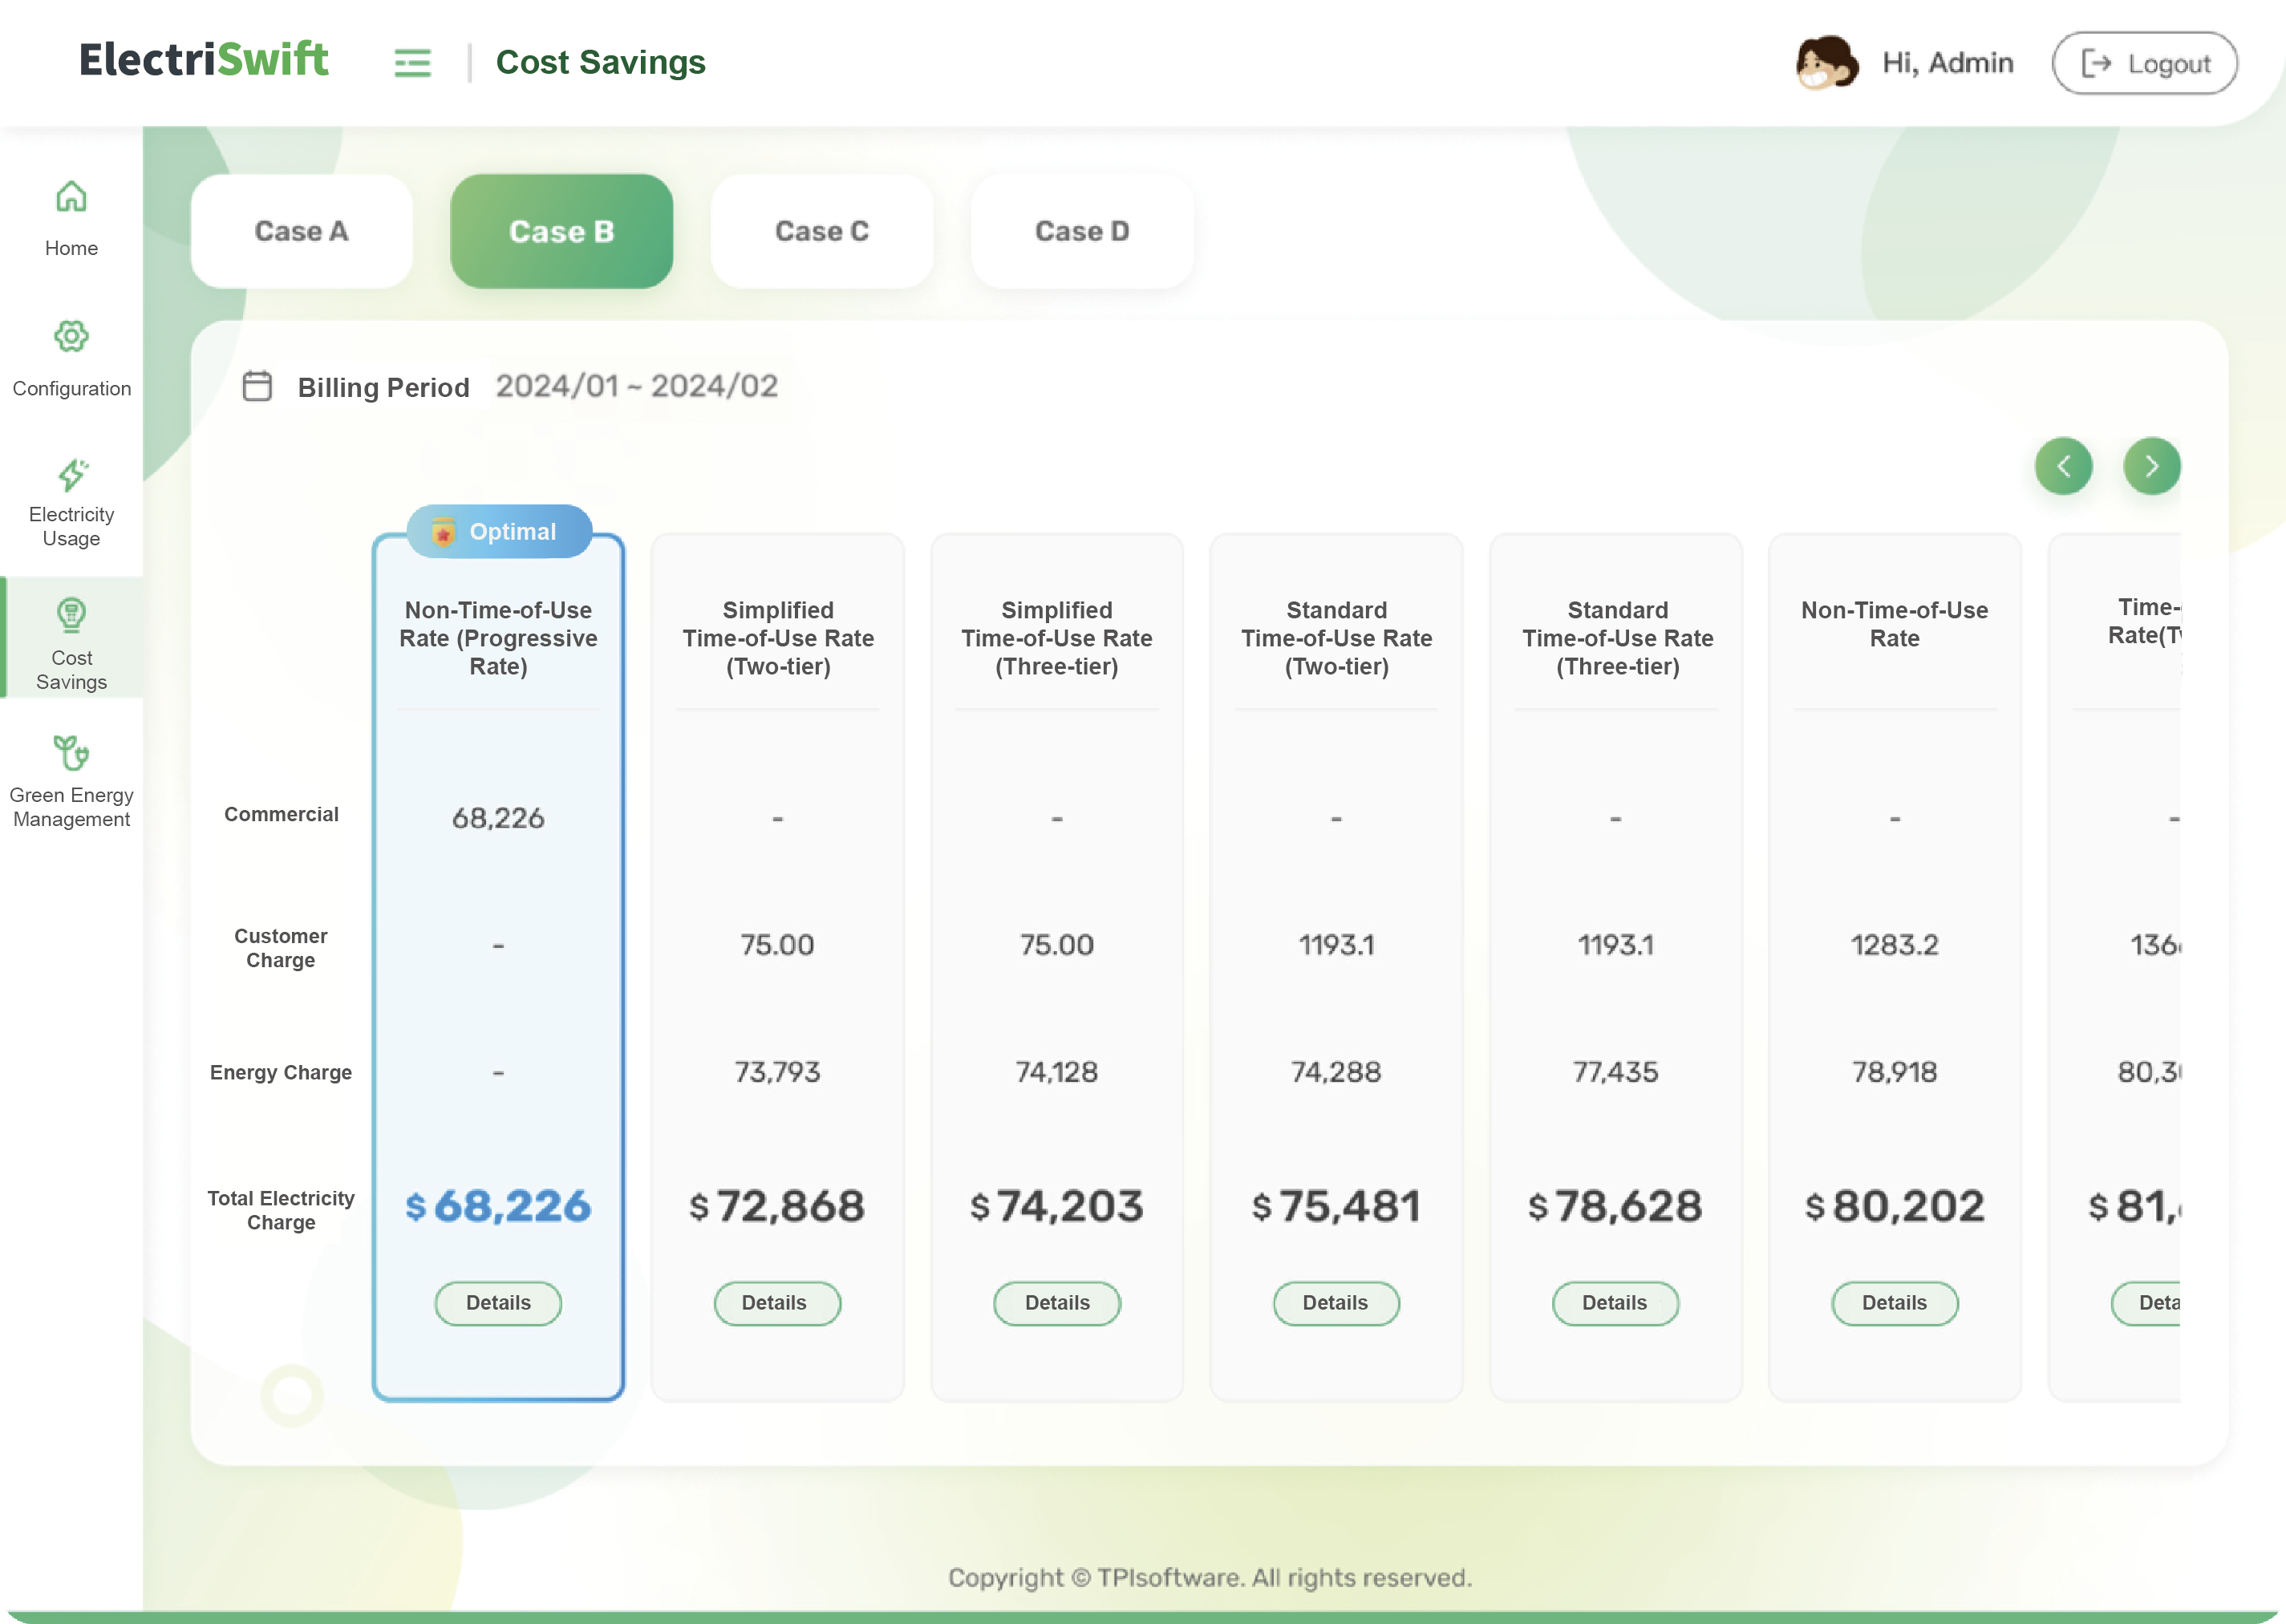The height and width of the screenshot is (1624, 2286).
Task: Toggle the hamburger menu icon
Action: [x=412, y=63]
